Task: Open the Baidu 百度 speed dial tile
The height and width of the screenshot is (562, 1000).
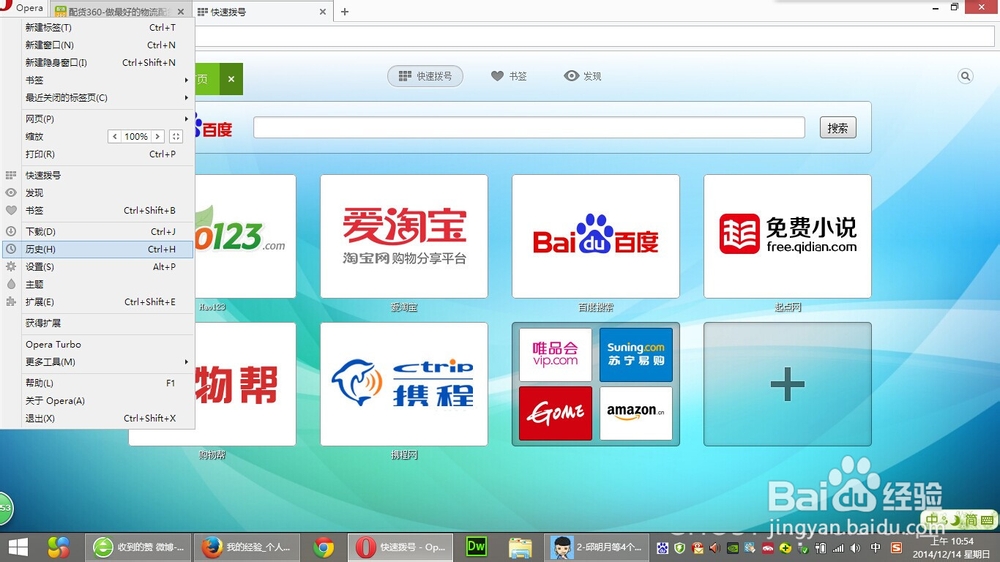Action: pyautogui.click(x=596, y=236)
